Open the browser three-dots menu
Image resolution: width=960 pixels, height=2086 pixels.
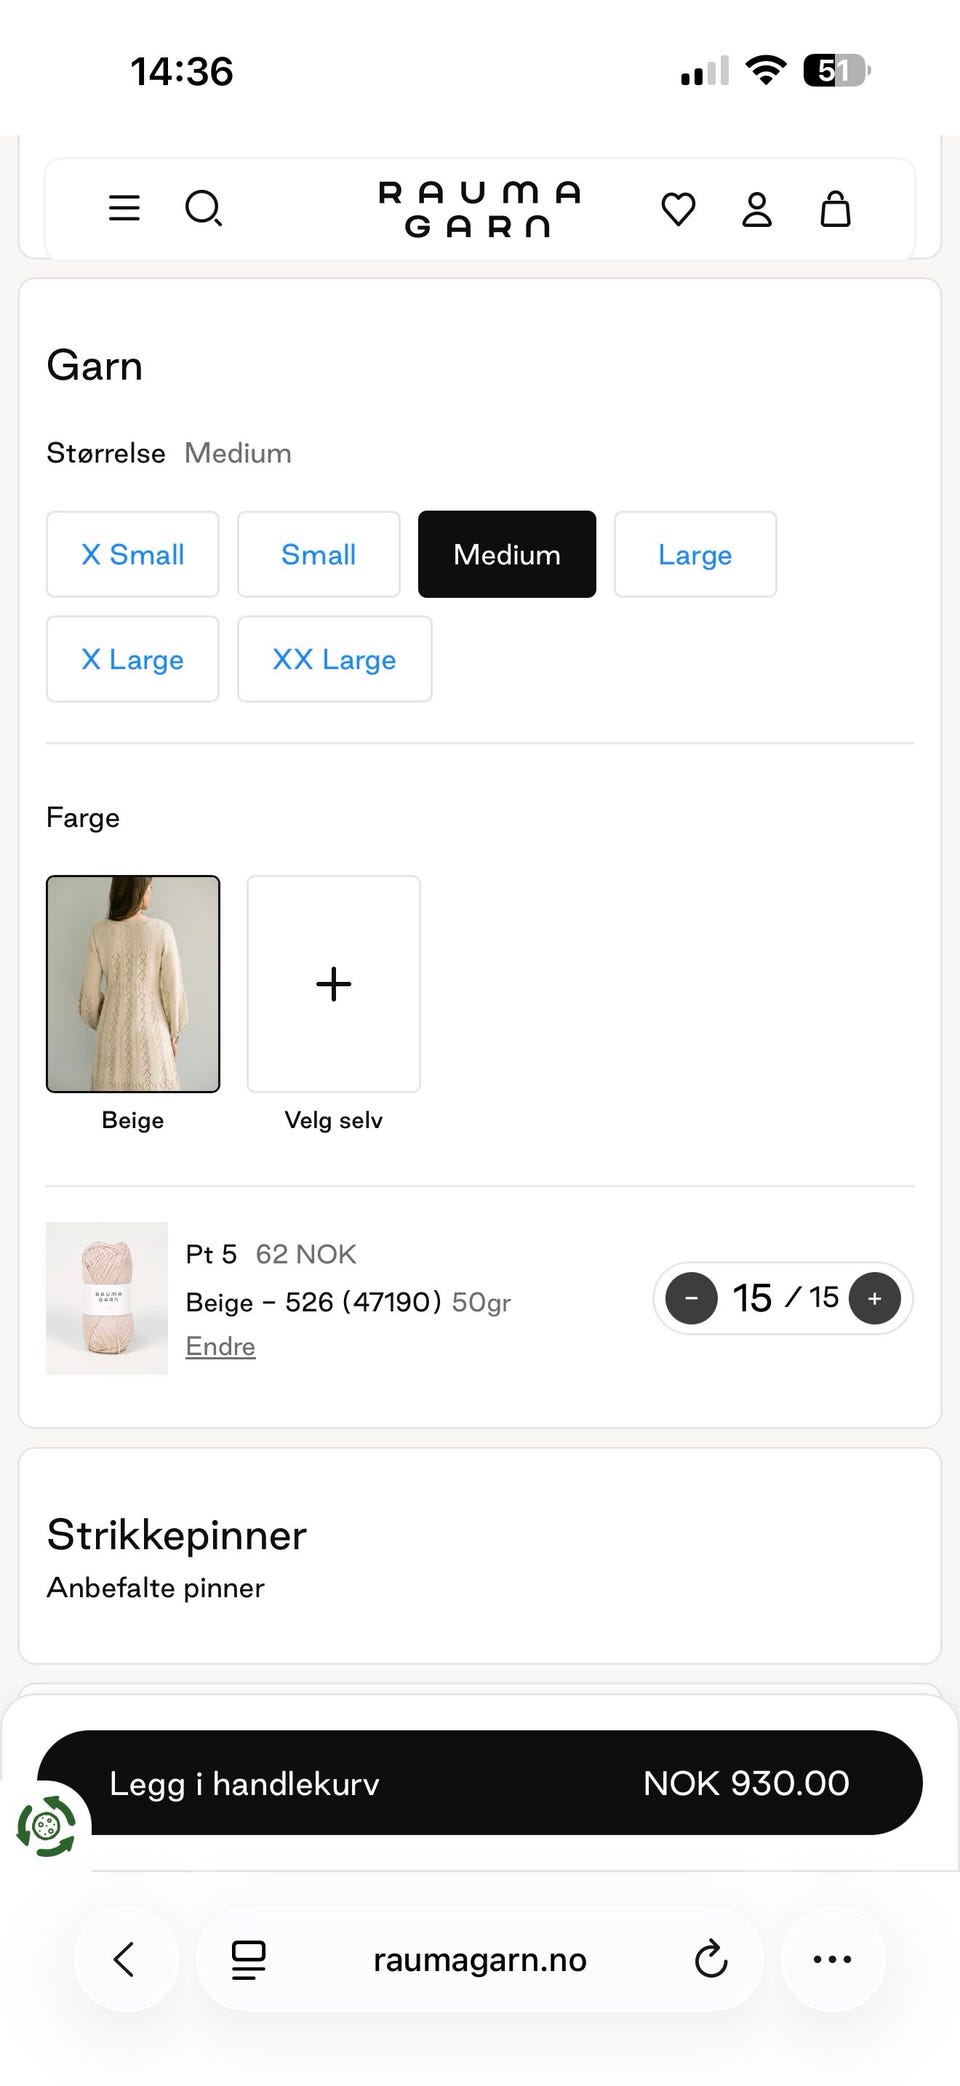[832, 1959]
